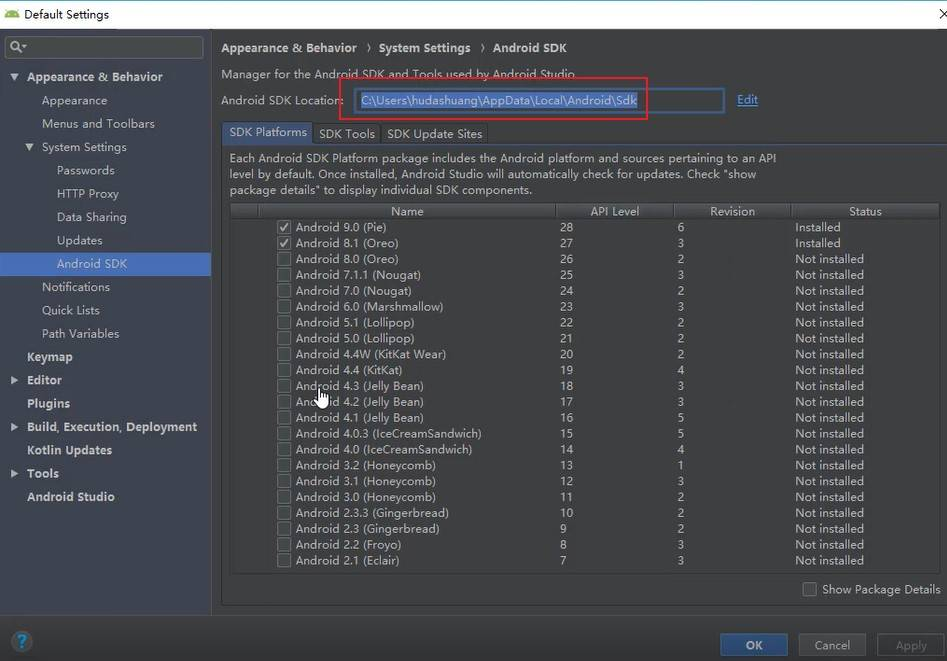
Task: Click the Android SDK Location field
Action: point(539,100)
